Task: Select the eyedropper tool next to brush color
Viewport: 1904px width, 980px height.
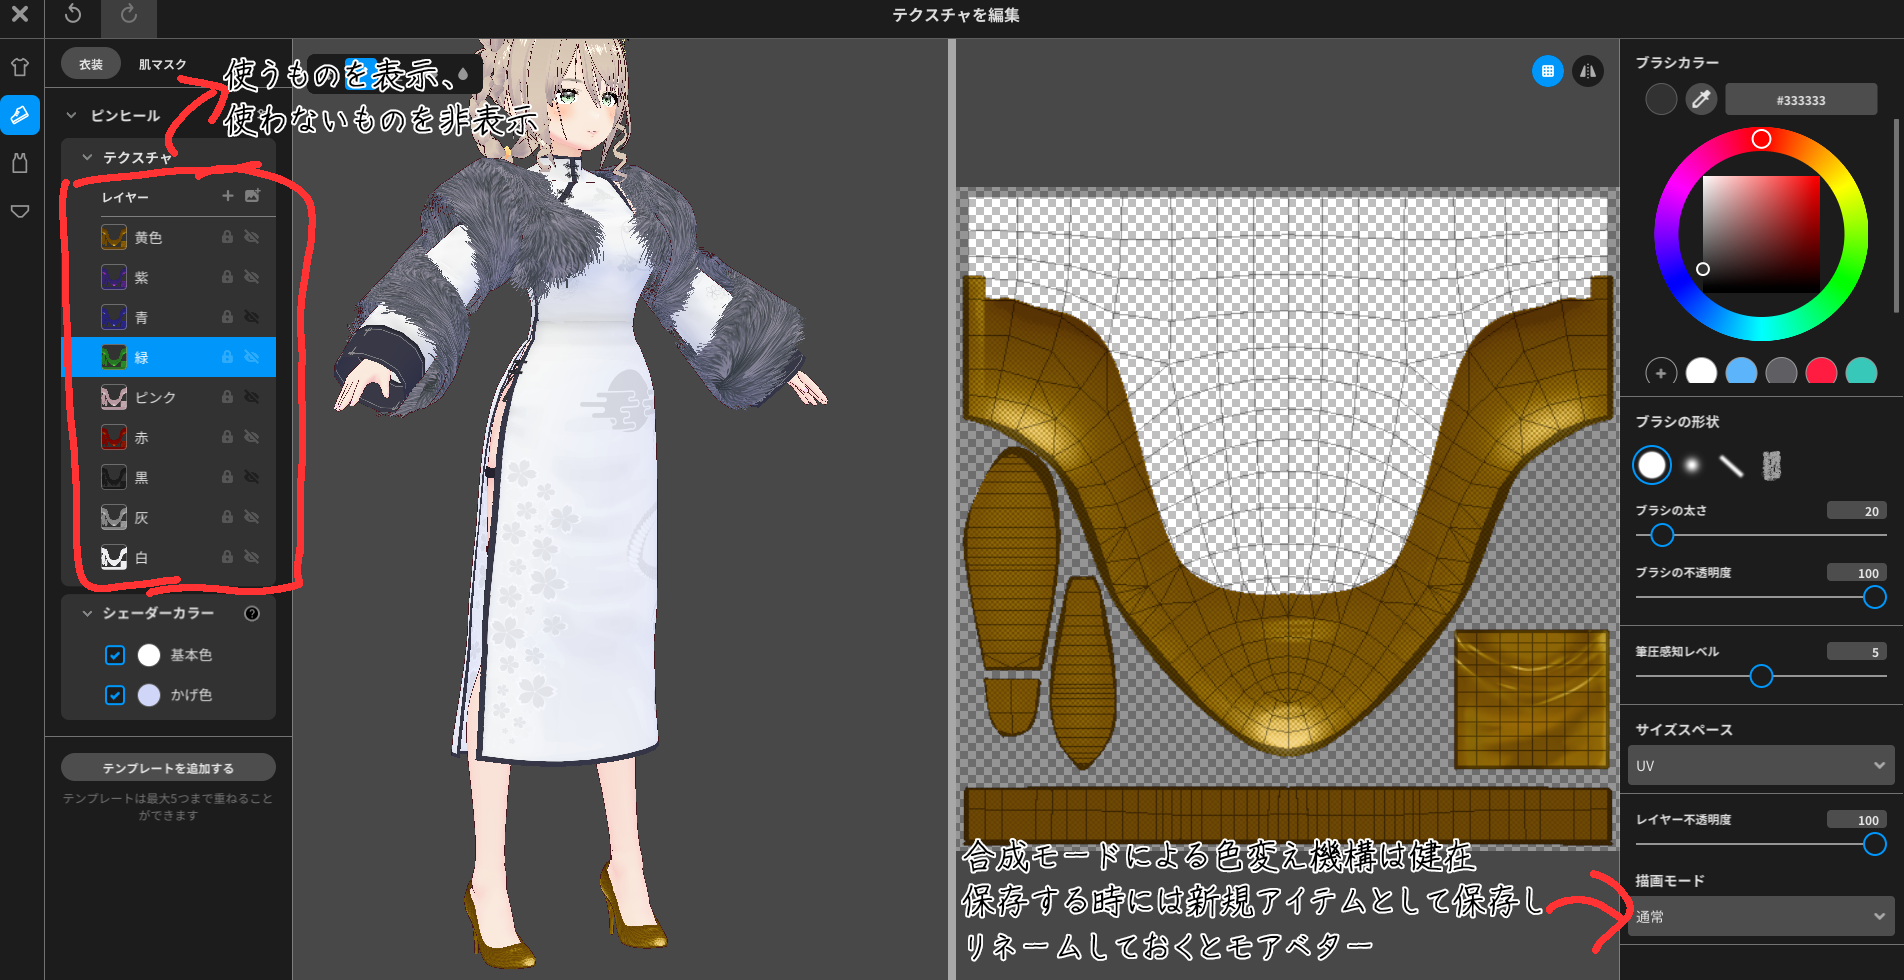Action: [1699, 99]
